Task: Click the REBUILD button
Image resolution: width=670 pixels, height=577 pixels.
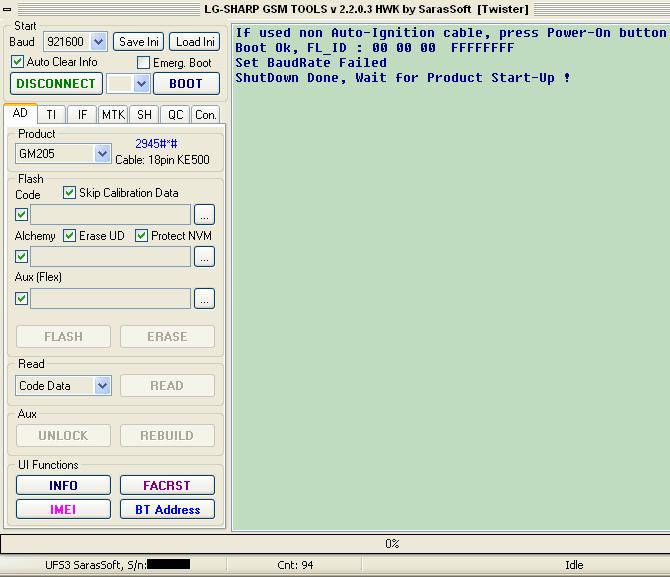Action: coord(167,436)
